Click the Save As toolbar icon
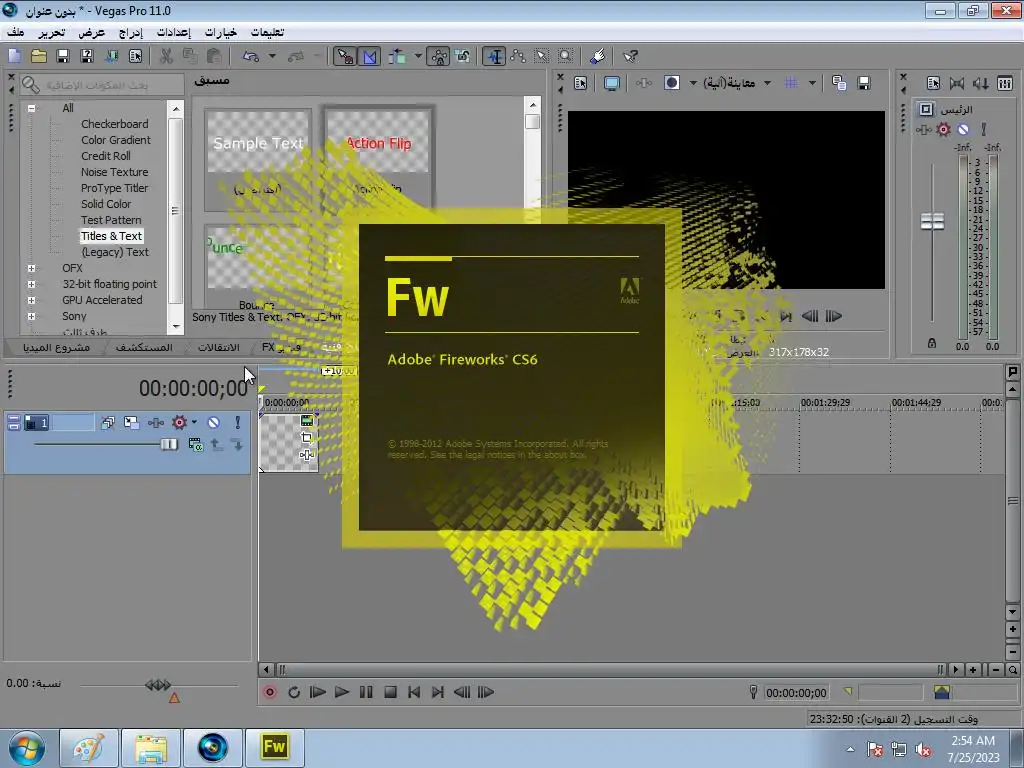Viewport: 1024px width, 768px height. [87, 56]
